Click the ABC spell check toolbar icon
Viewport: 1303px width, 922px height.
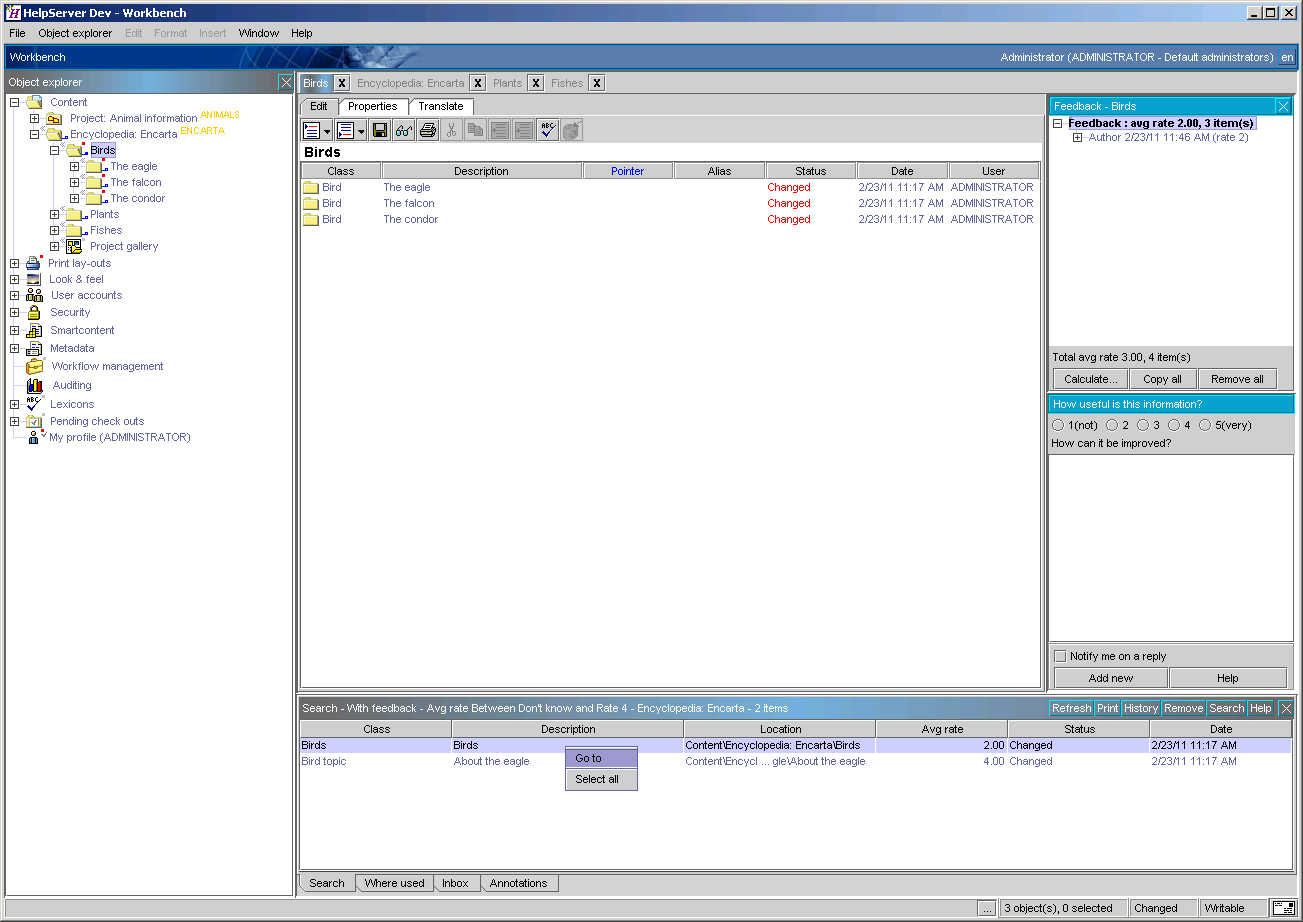click(547, 130)
